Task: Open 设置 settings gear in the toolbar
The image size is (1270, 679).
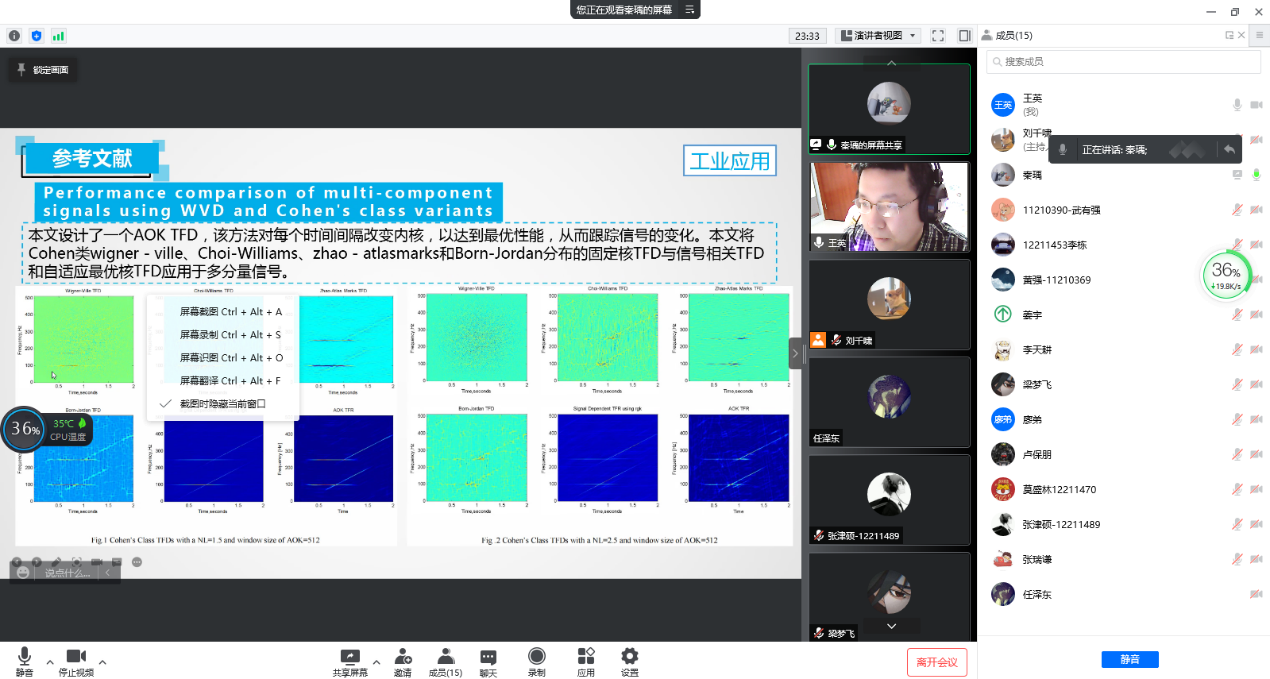Action: pos(629,660)
